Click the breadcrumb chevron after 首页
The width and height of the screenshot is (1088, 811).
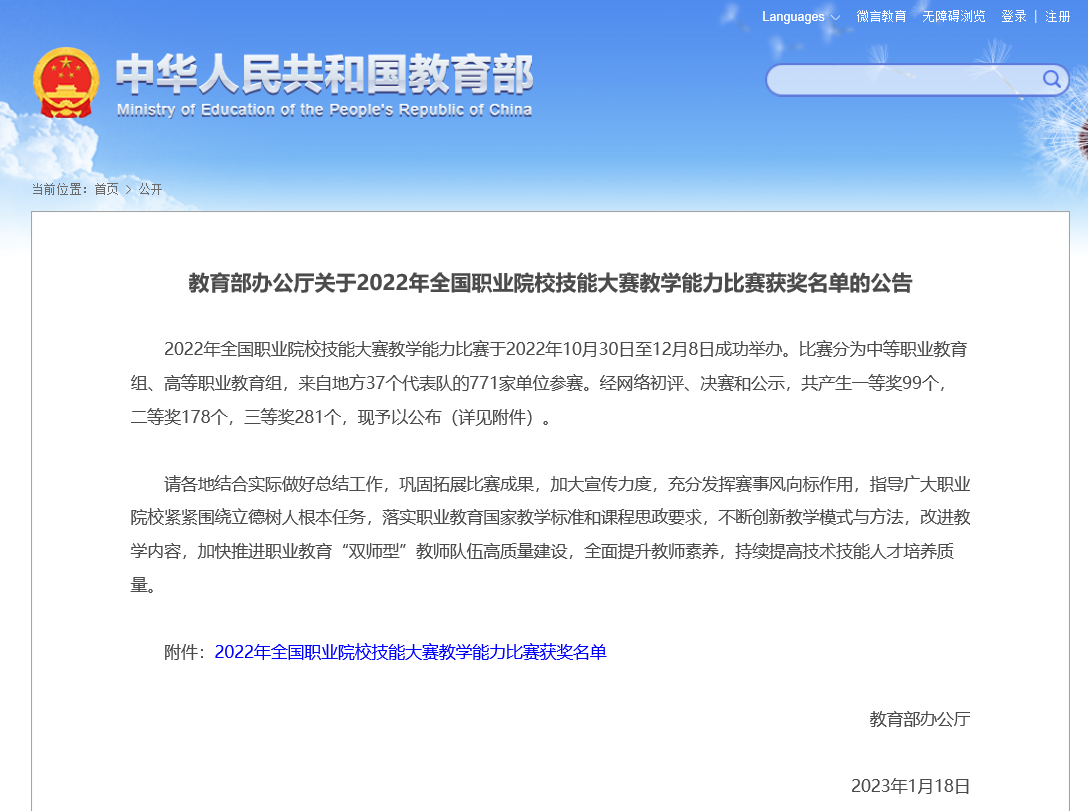pyautogui.click(x=128, y=189)
